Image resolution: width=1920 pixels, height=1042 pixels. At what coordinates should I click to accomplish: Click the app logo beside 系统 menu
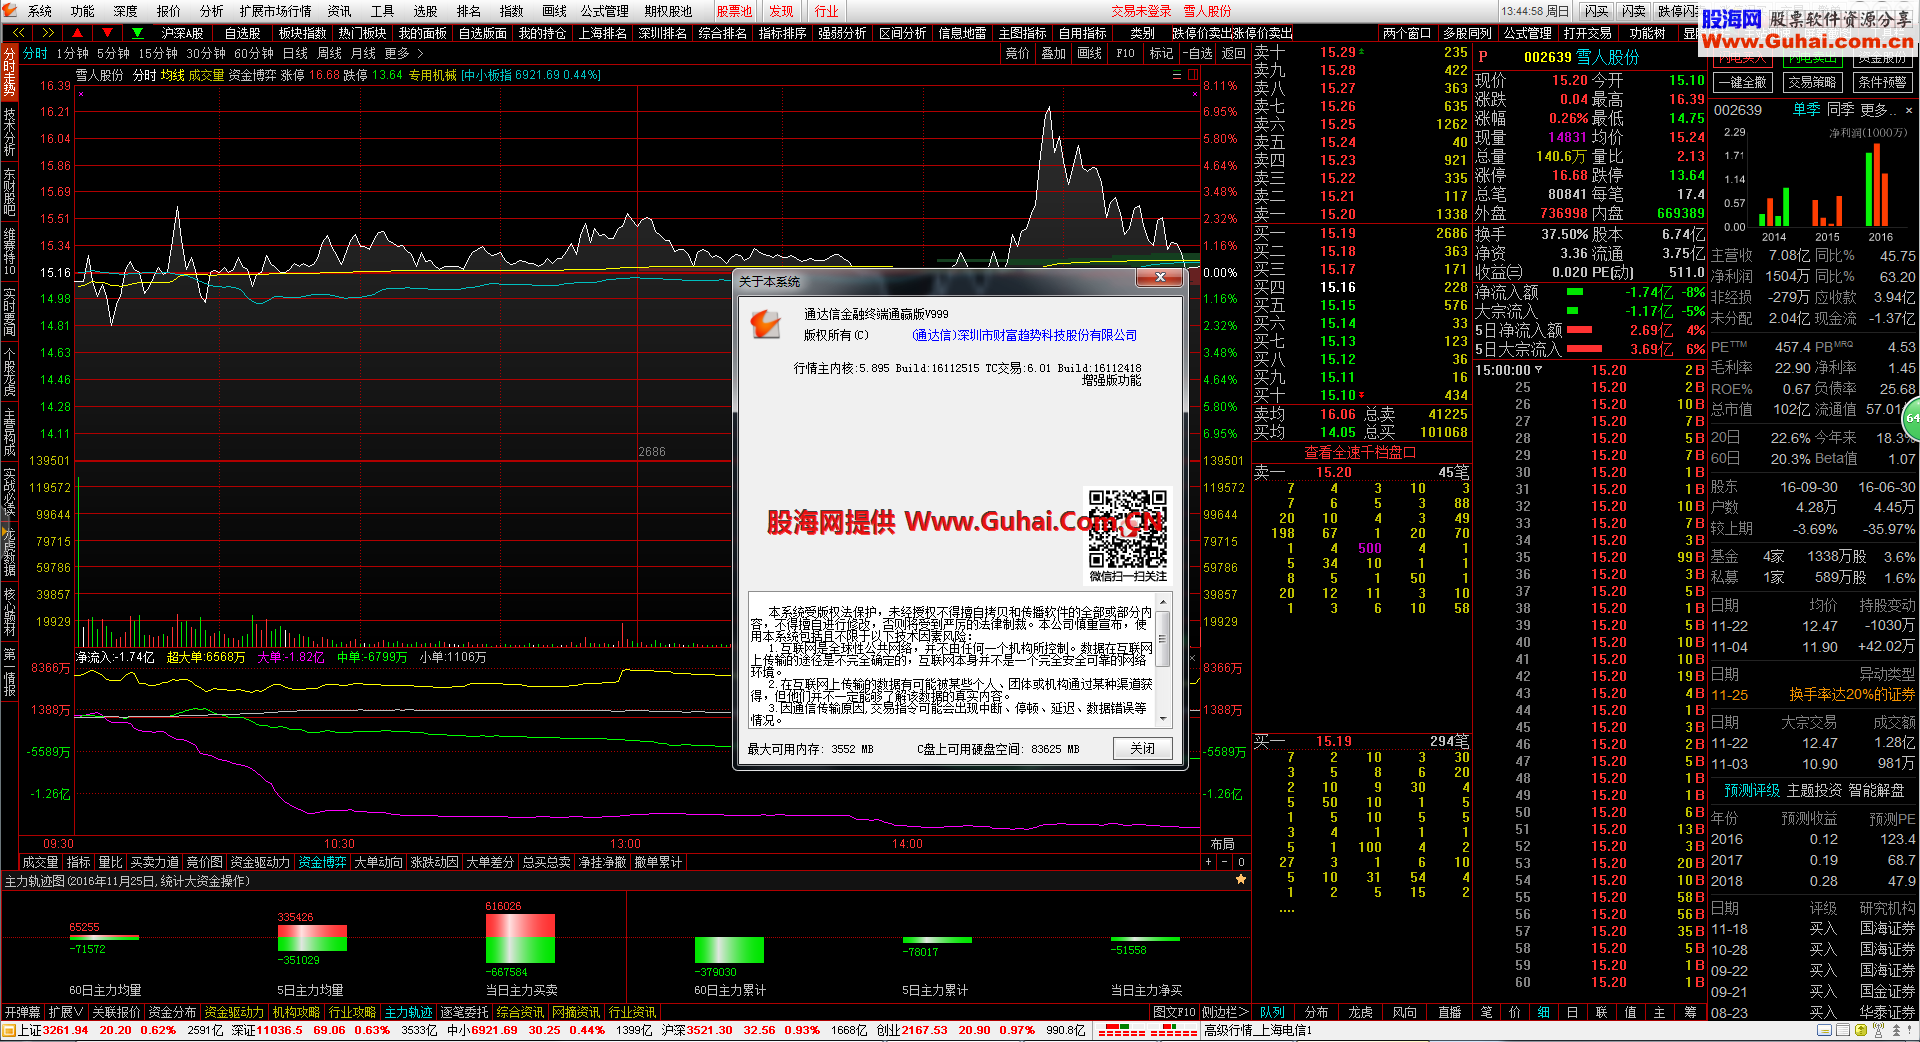(10, 11)
